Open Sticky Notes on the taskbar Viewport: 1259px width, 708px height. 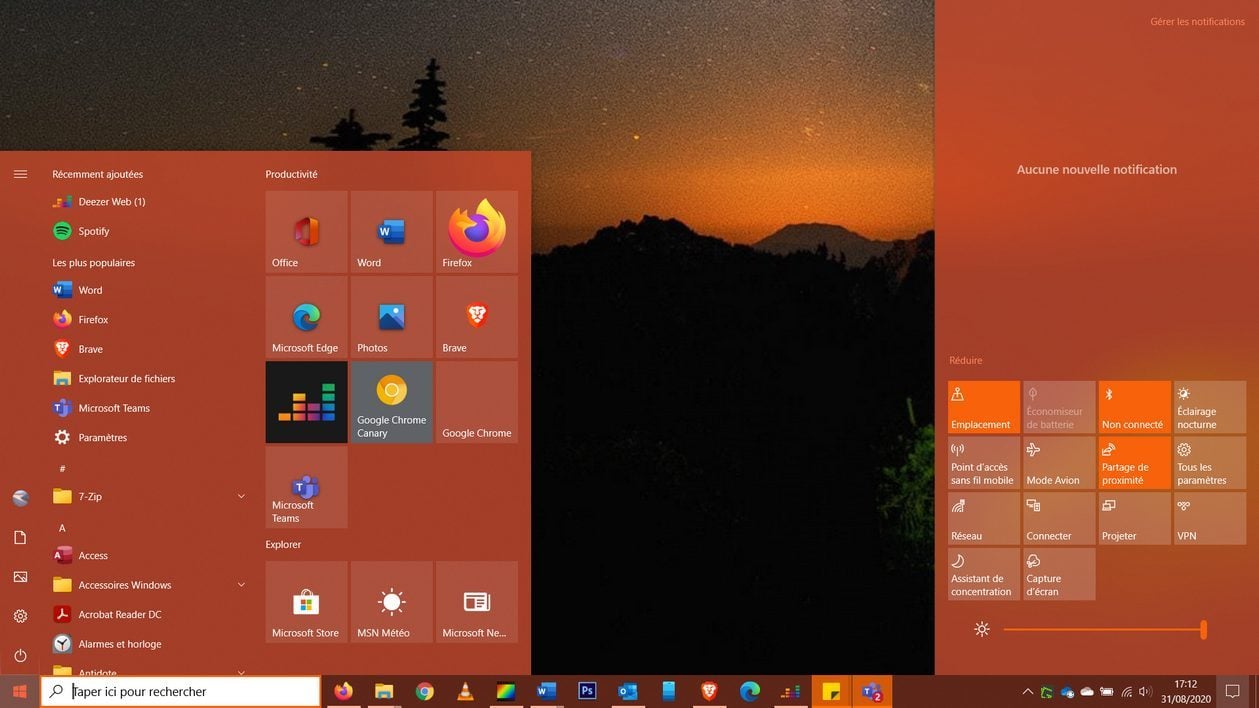(x=831, y=691)
